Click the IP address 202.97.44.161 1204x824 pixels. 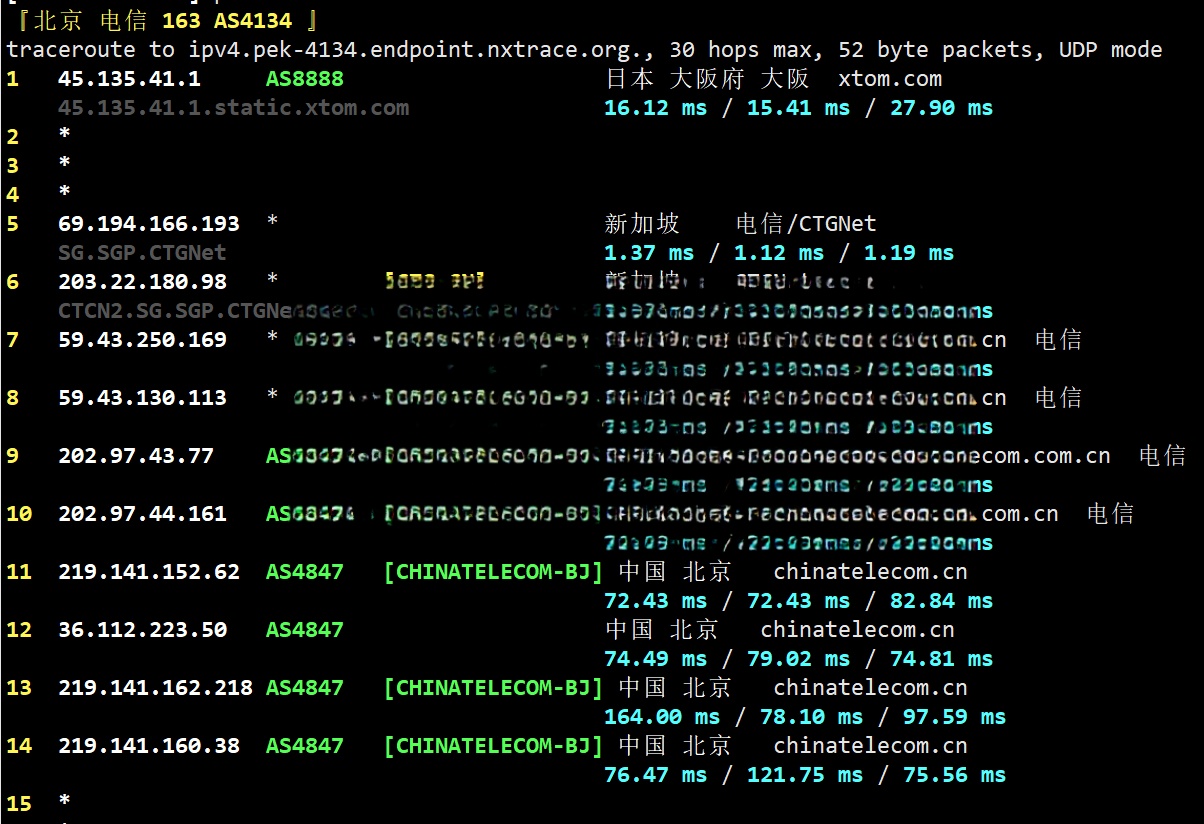point(142,514)
